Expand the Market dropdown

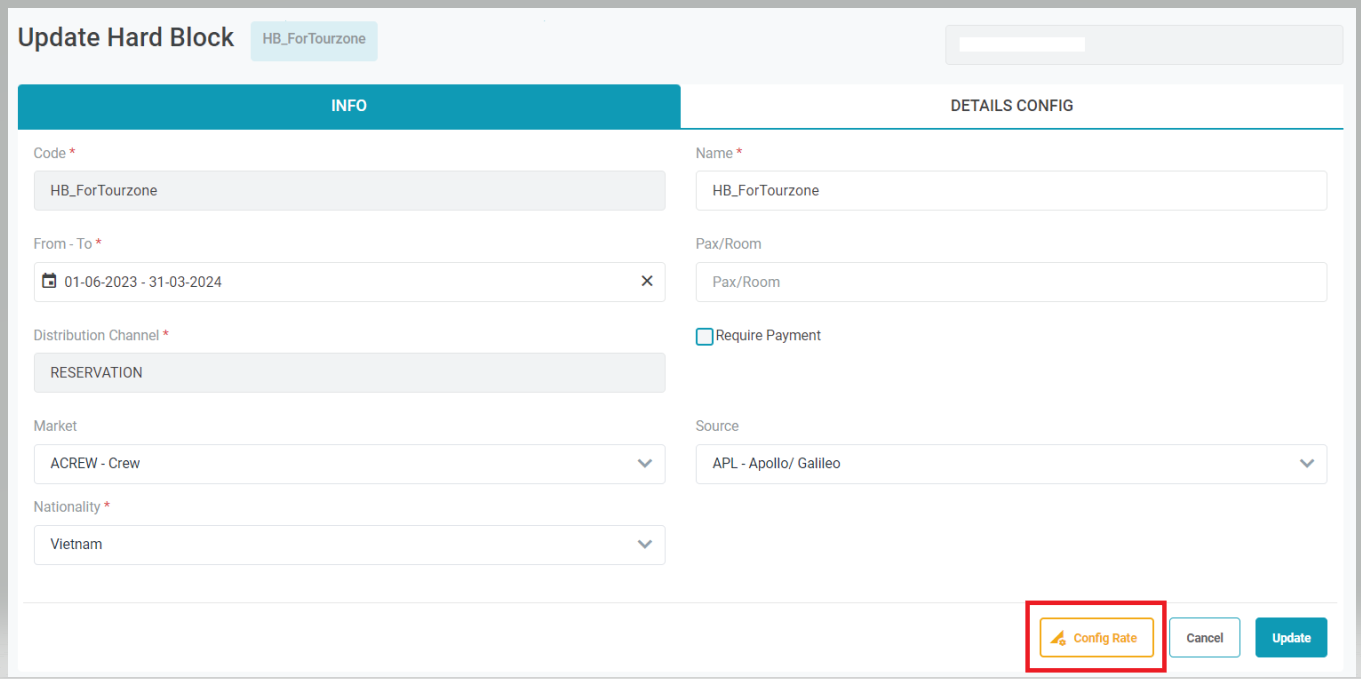tap(645, 464)
